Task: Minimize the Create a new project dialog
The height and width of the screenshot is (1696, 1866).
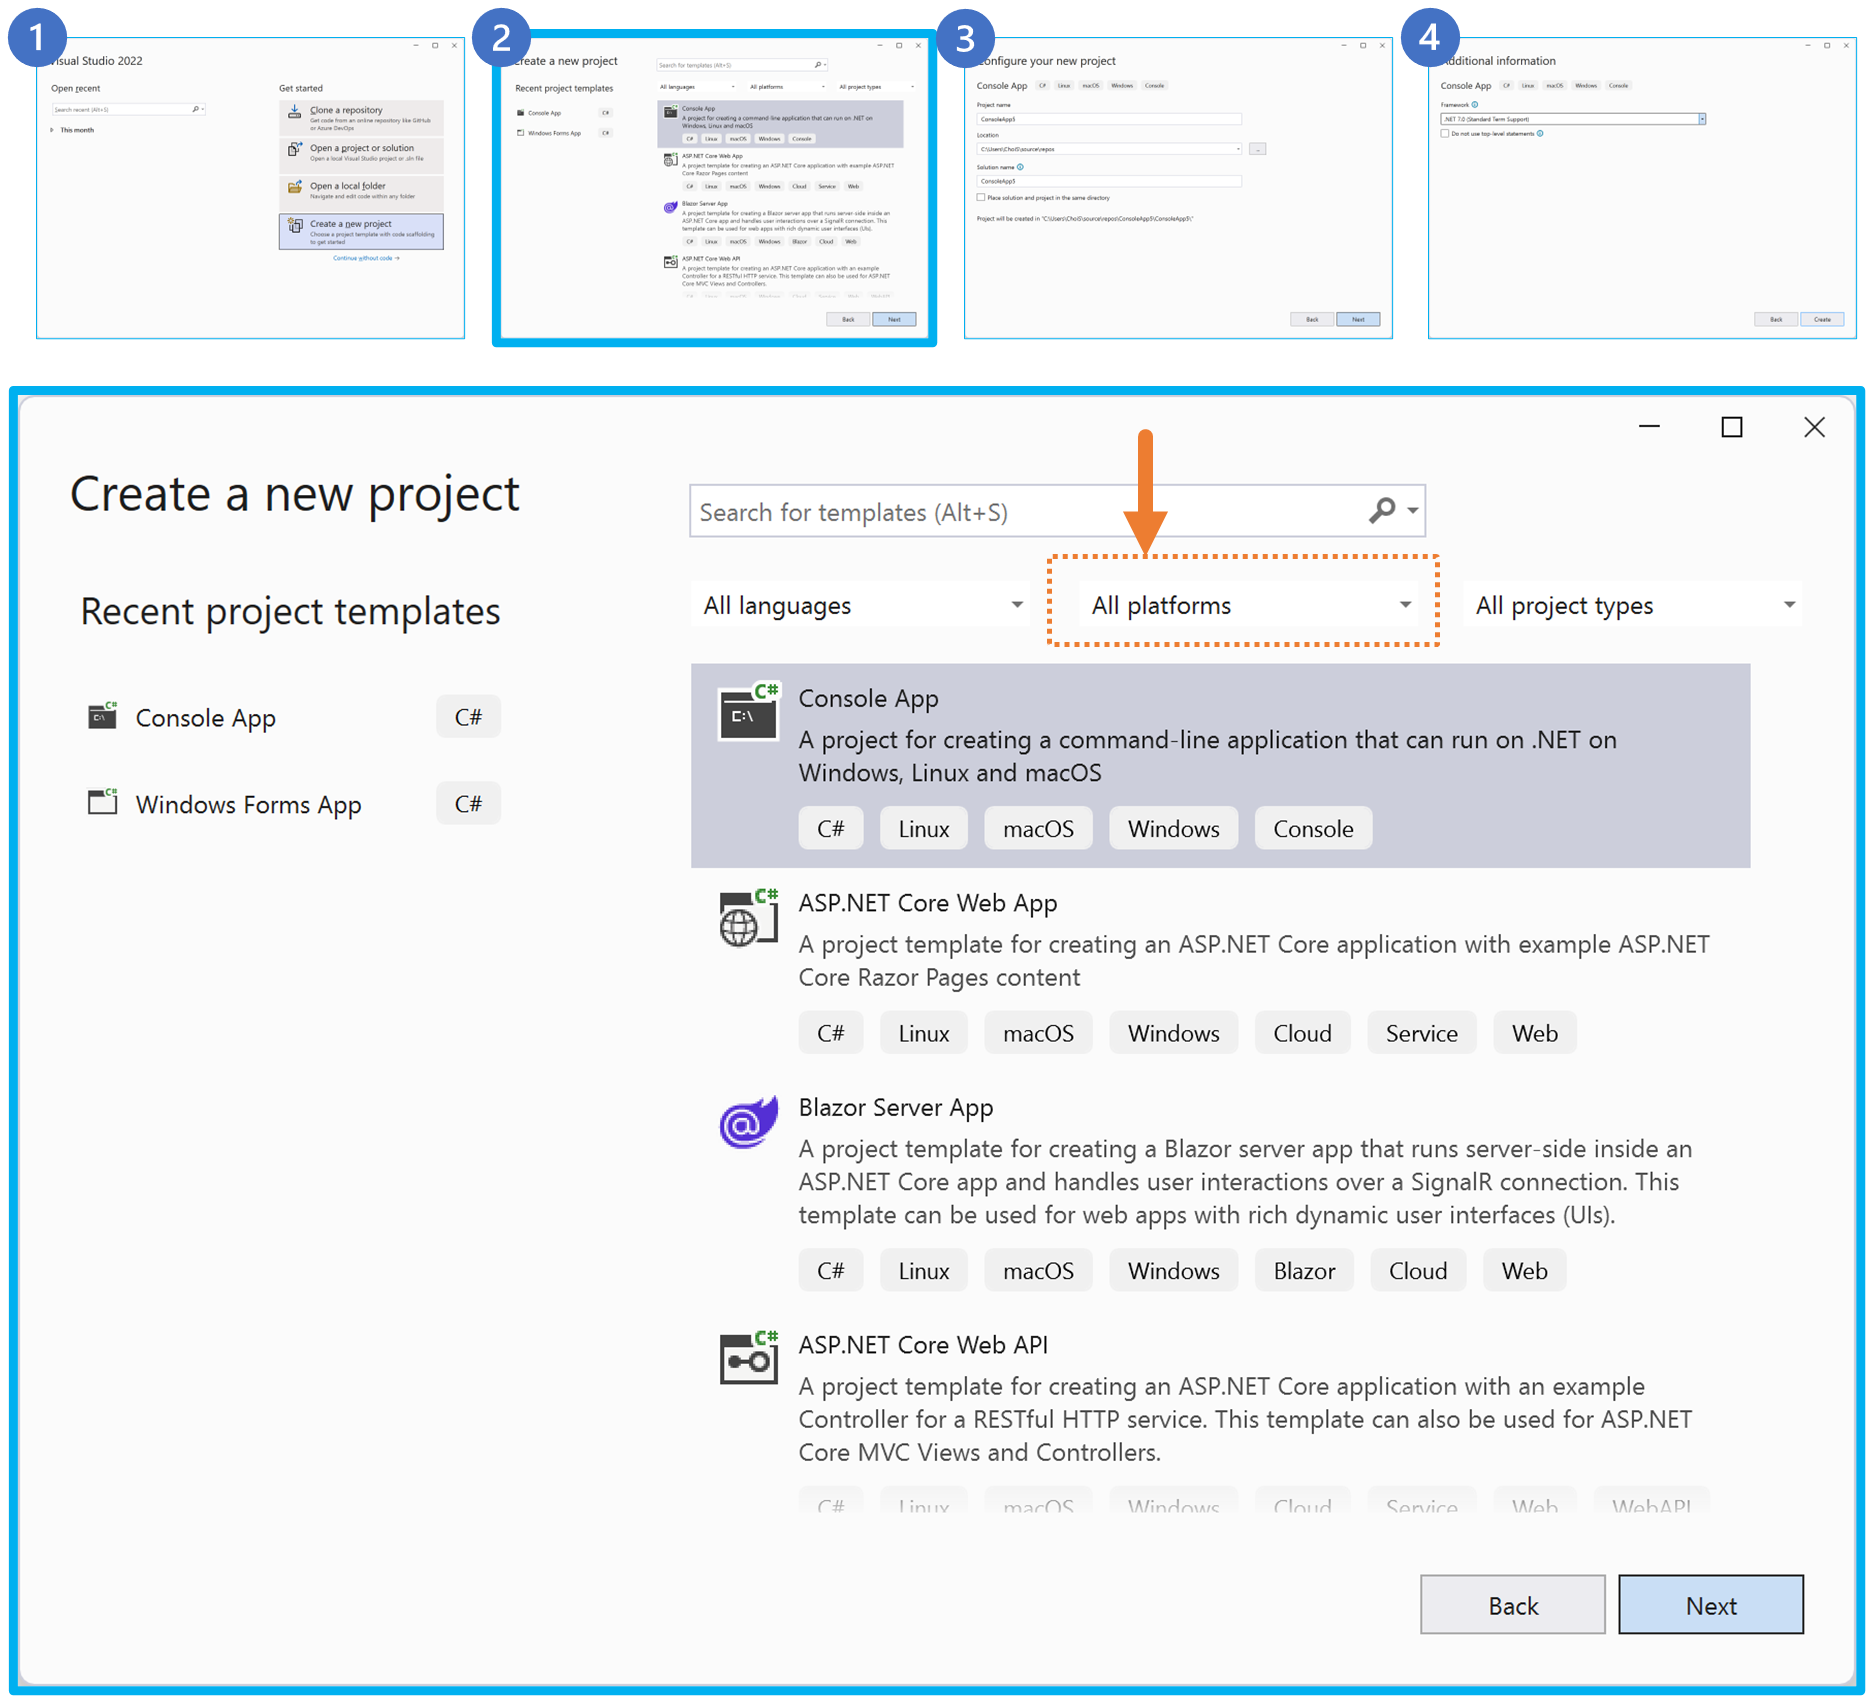Action: [x=1649, y=427]
